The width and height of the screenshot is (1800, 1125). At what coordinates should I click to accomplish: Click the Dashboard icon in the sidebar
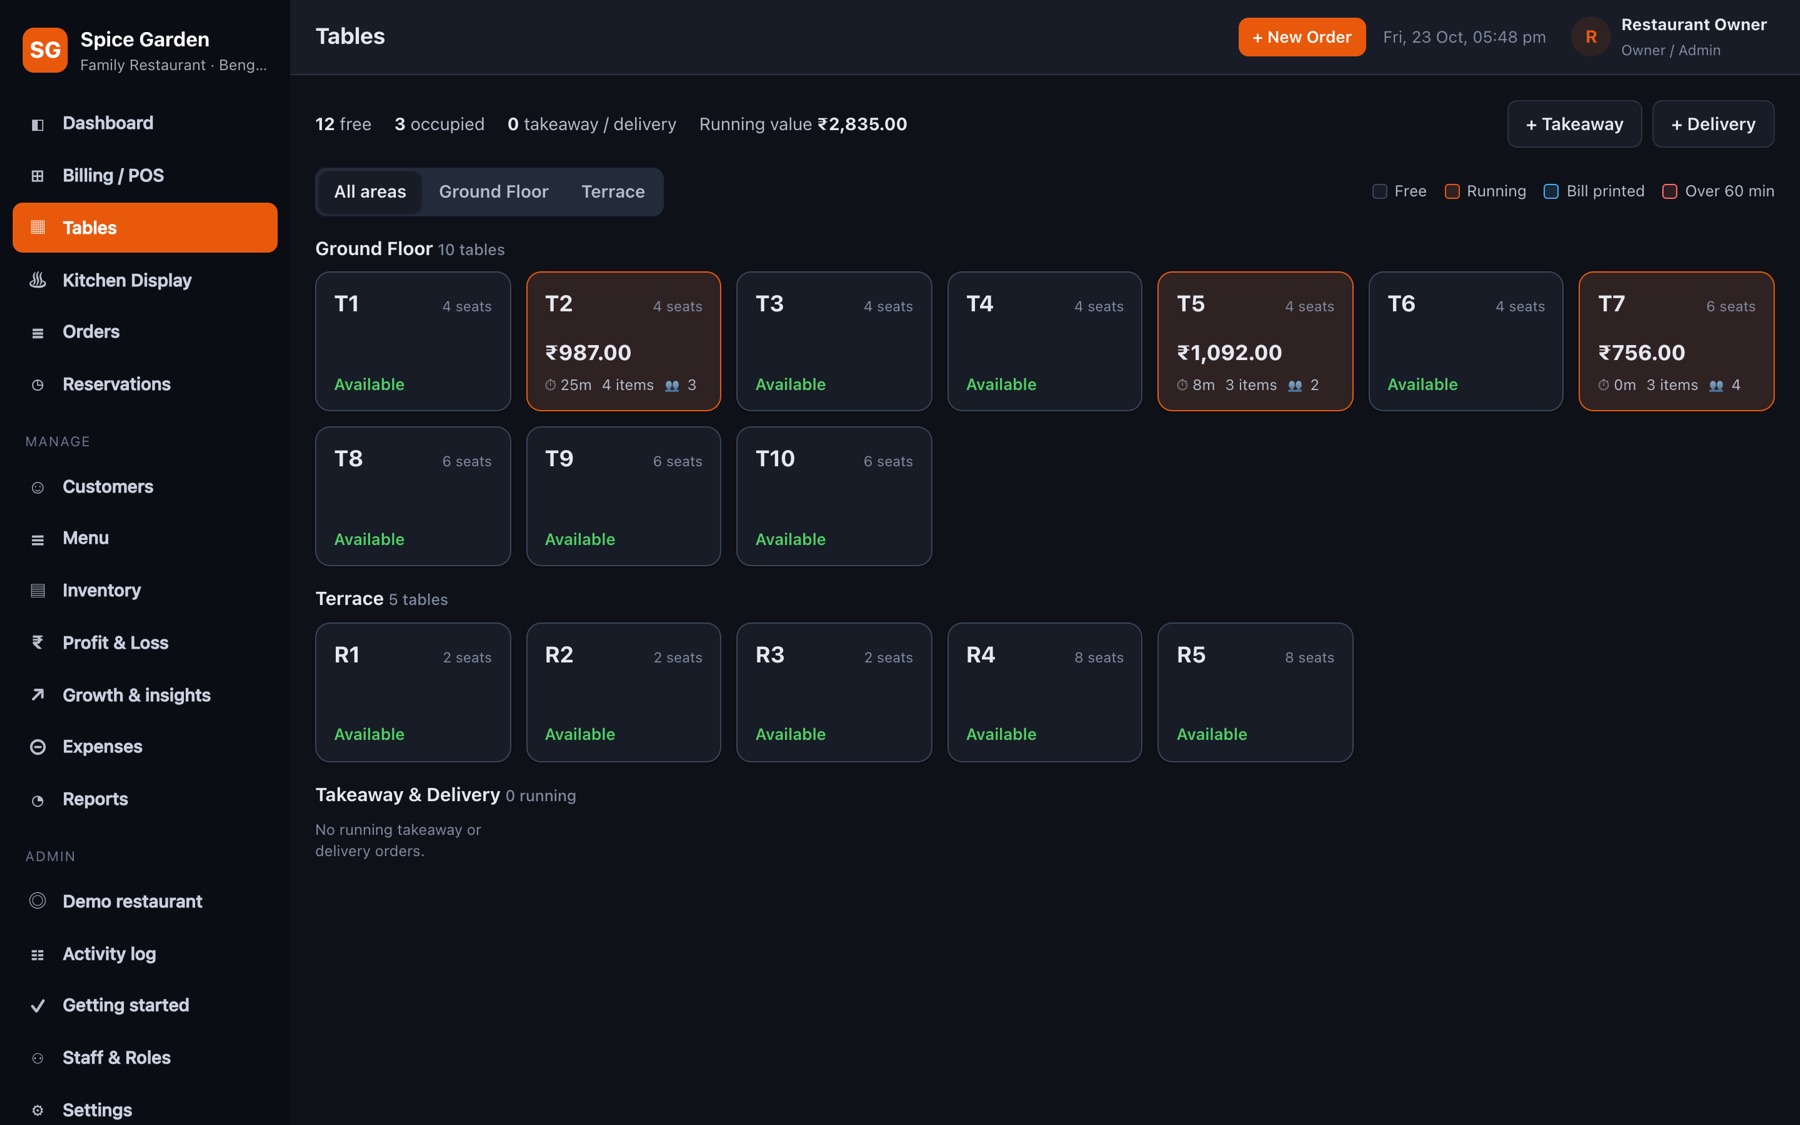(38, 124)
